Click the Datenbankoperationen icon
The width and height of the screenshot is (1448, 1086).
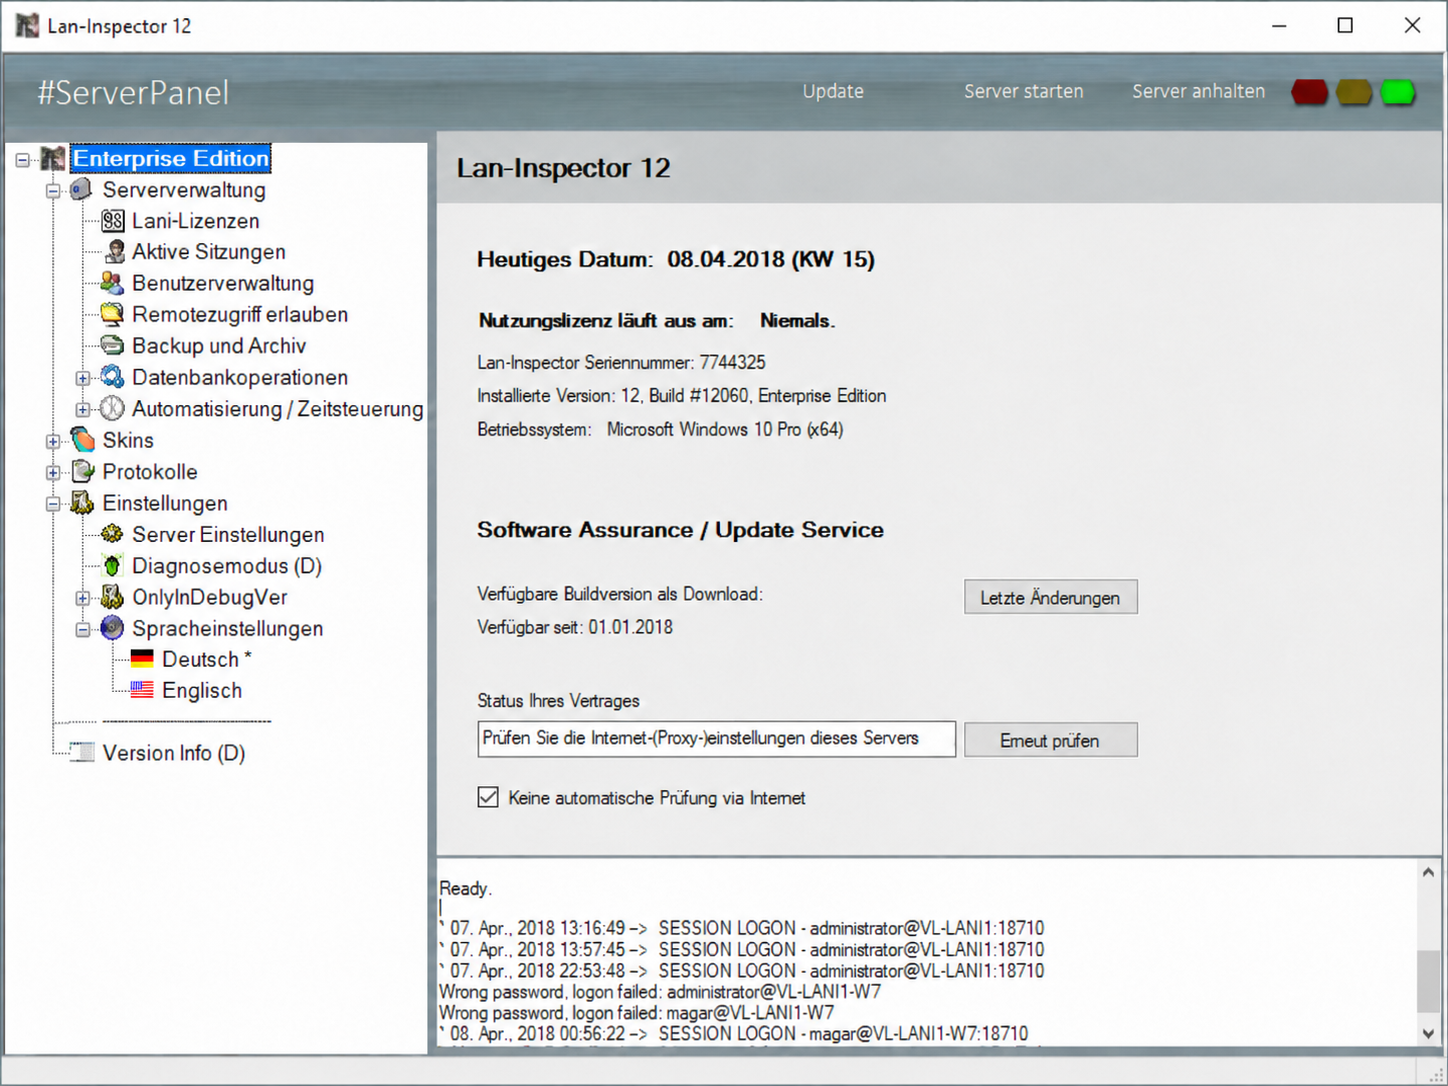(113, 377)
